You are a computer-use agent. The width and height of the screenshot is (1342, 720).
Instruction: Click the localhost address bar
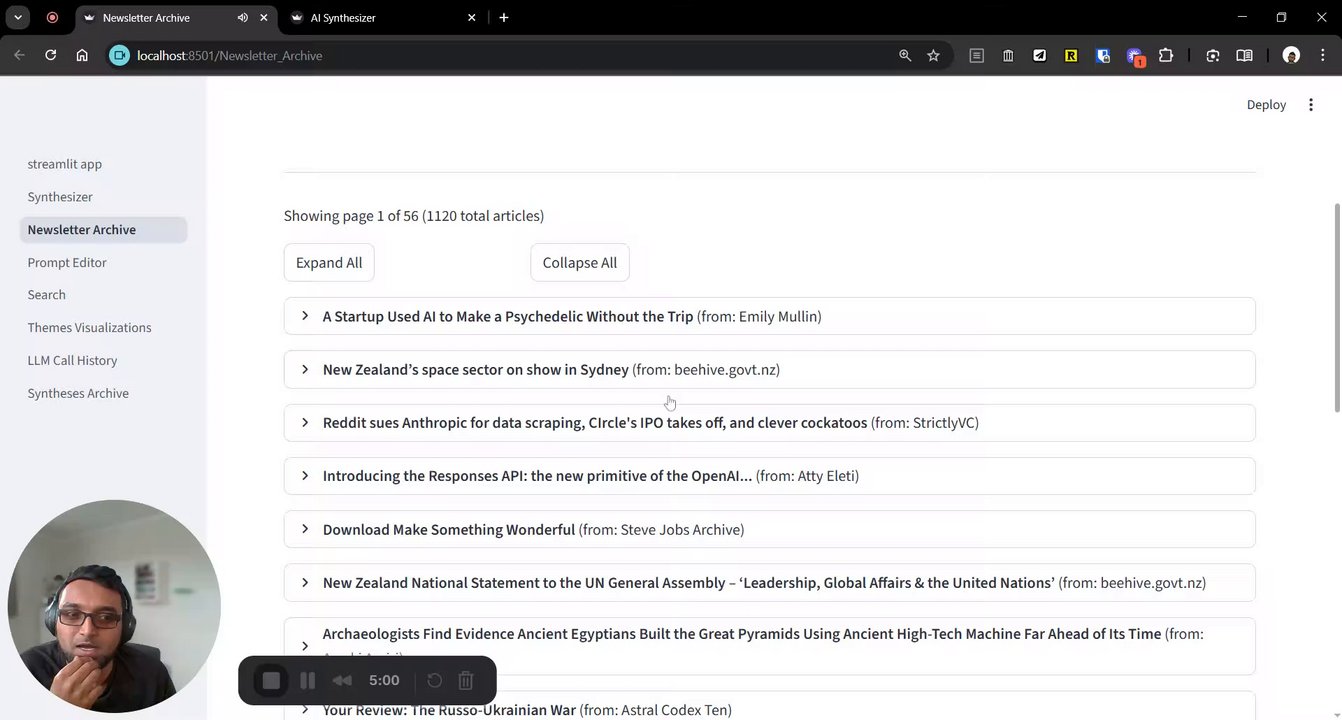pyautogui.click(x=500, y=56)
